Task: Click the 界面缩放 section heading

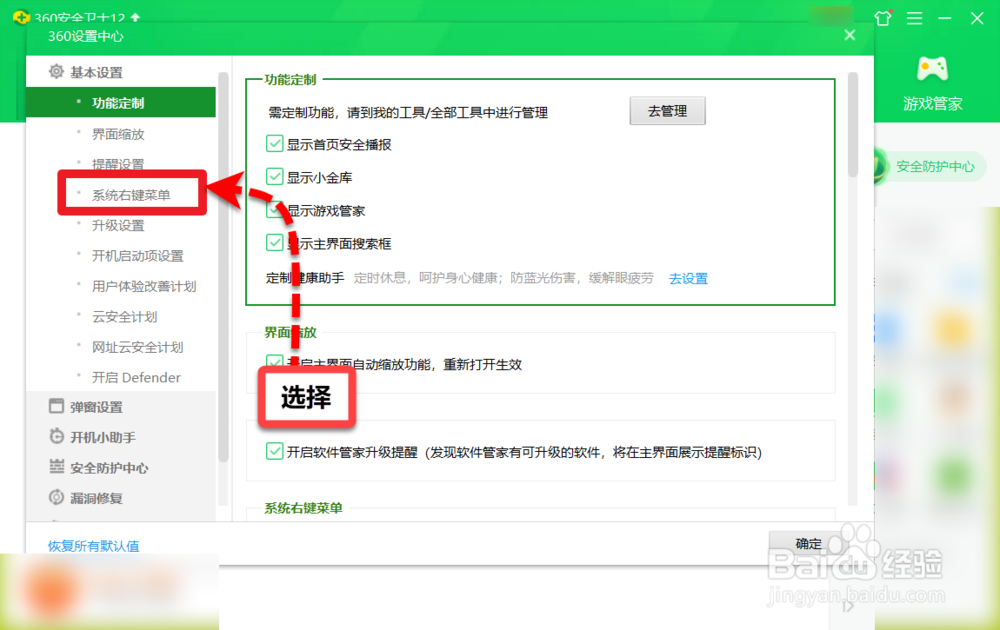Action: point(291,332)
